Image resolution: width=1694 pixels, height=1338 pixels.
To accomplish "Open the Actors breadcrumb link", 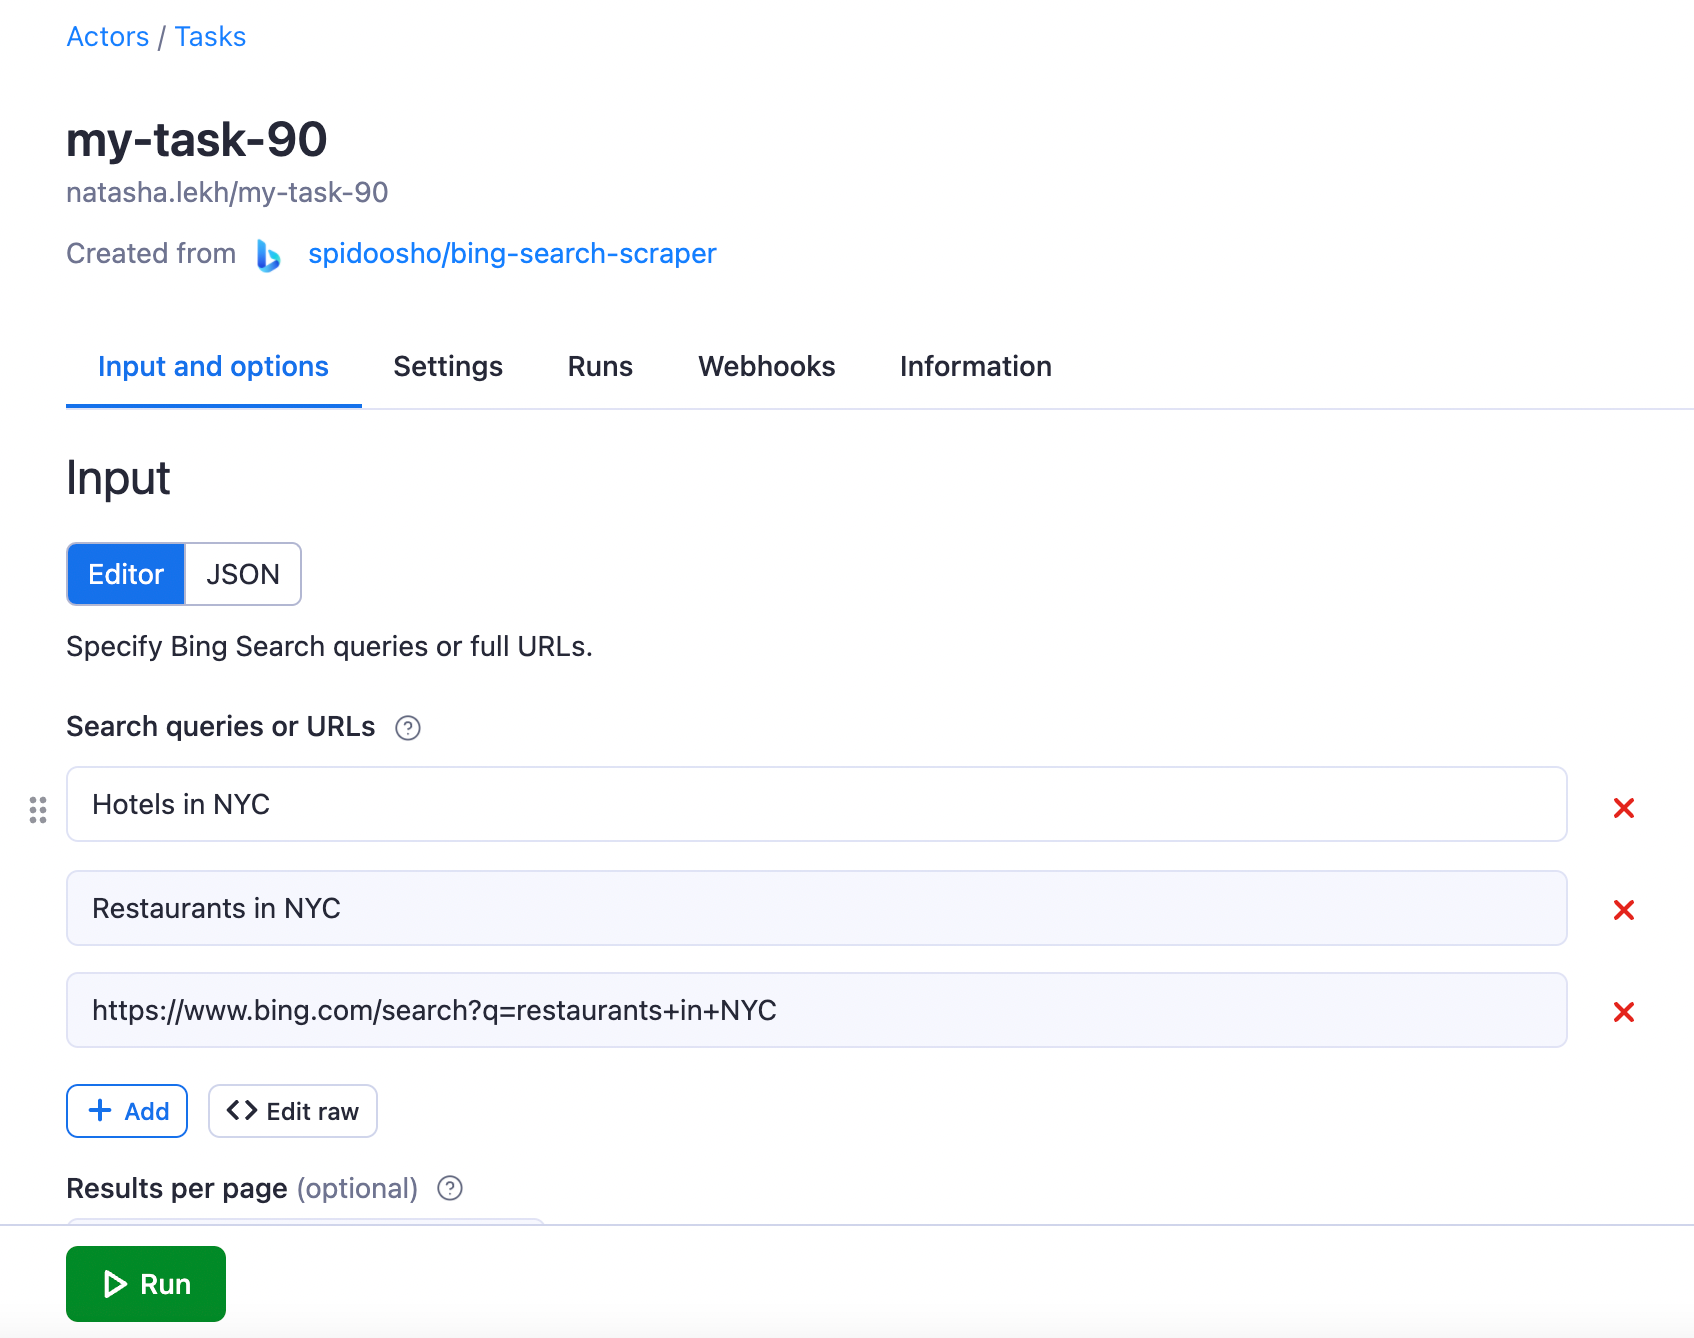I will point(107,37).
